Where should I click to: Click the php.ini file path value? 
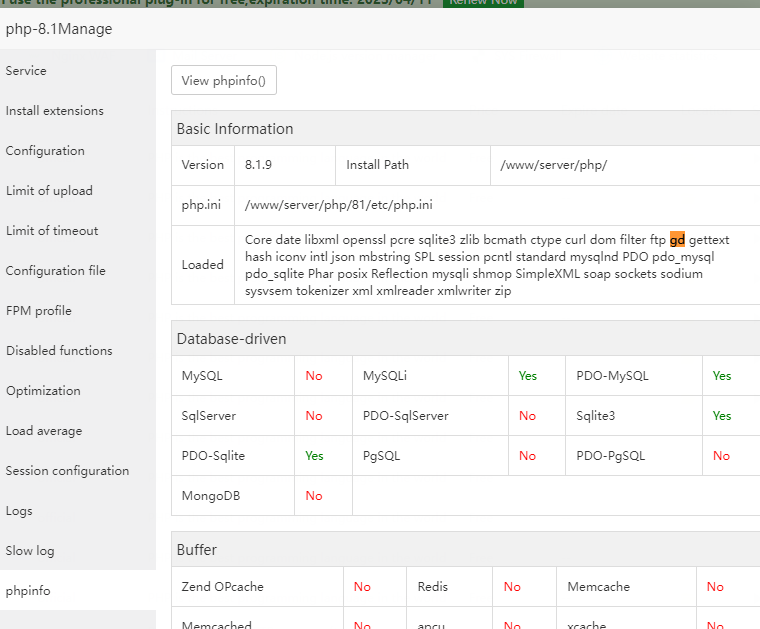pos(339,205)
